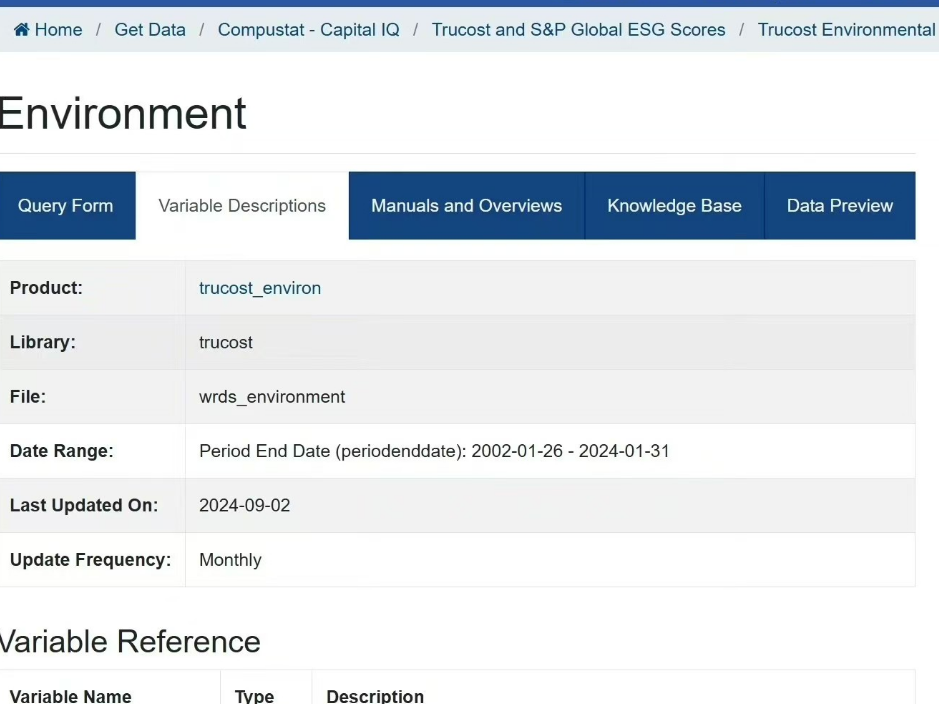
Task: Select the Variable Descriptions tab
Action: pyautogui.click(x=241, y=205)
